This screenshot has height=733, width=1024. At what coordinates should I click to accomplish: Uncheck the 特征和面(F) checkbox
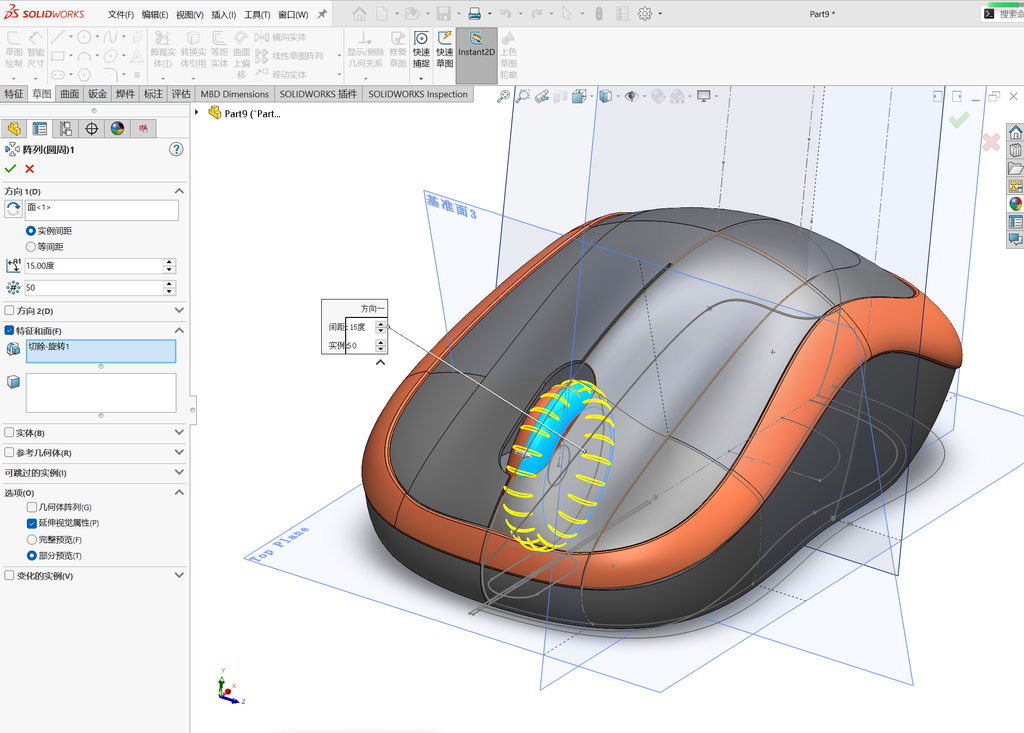coord(9,331)
